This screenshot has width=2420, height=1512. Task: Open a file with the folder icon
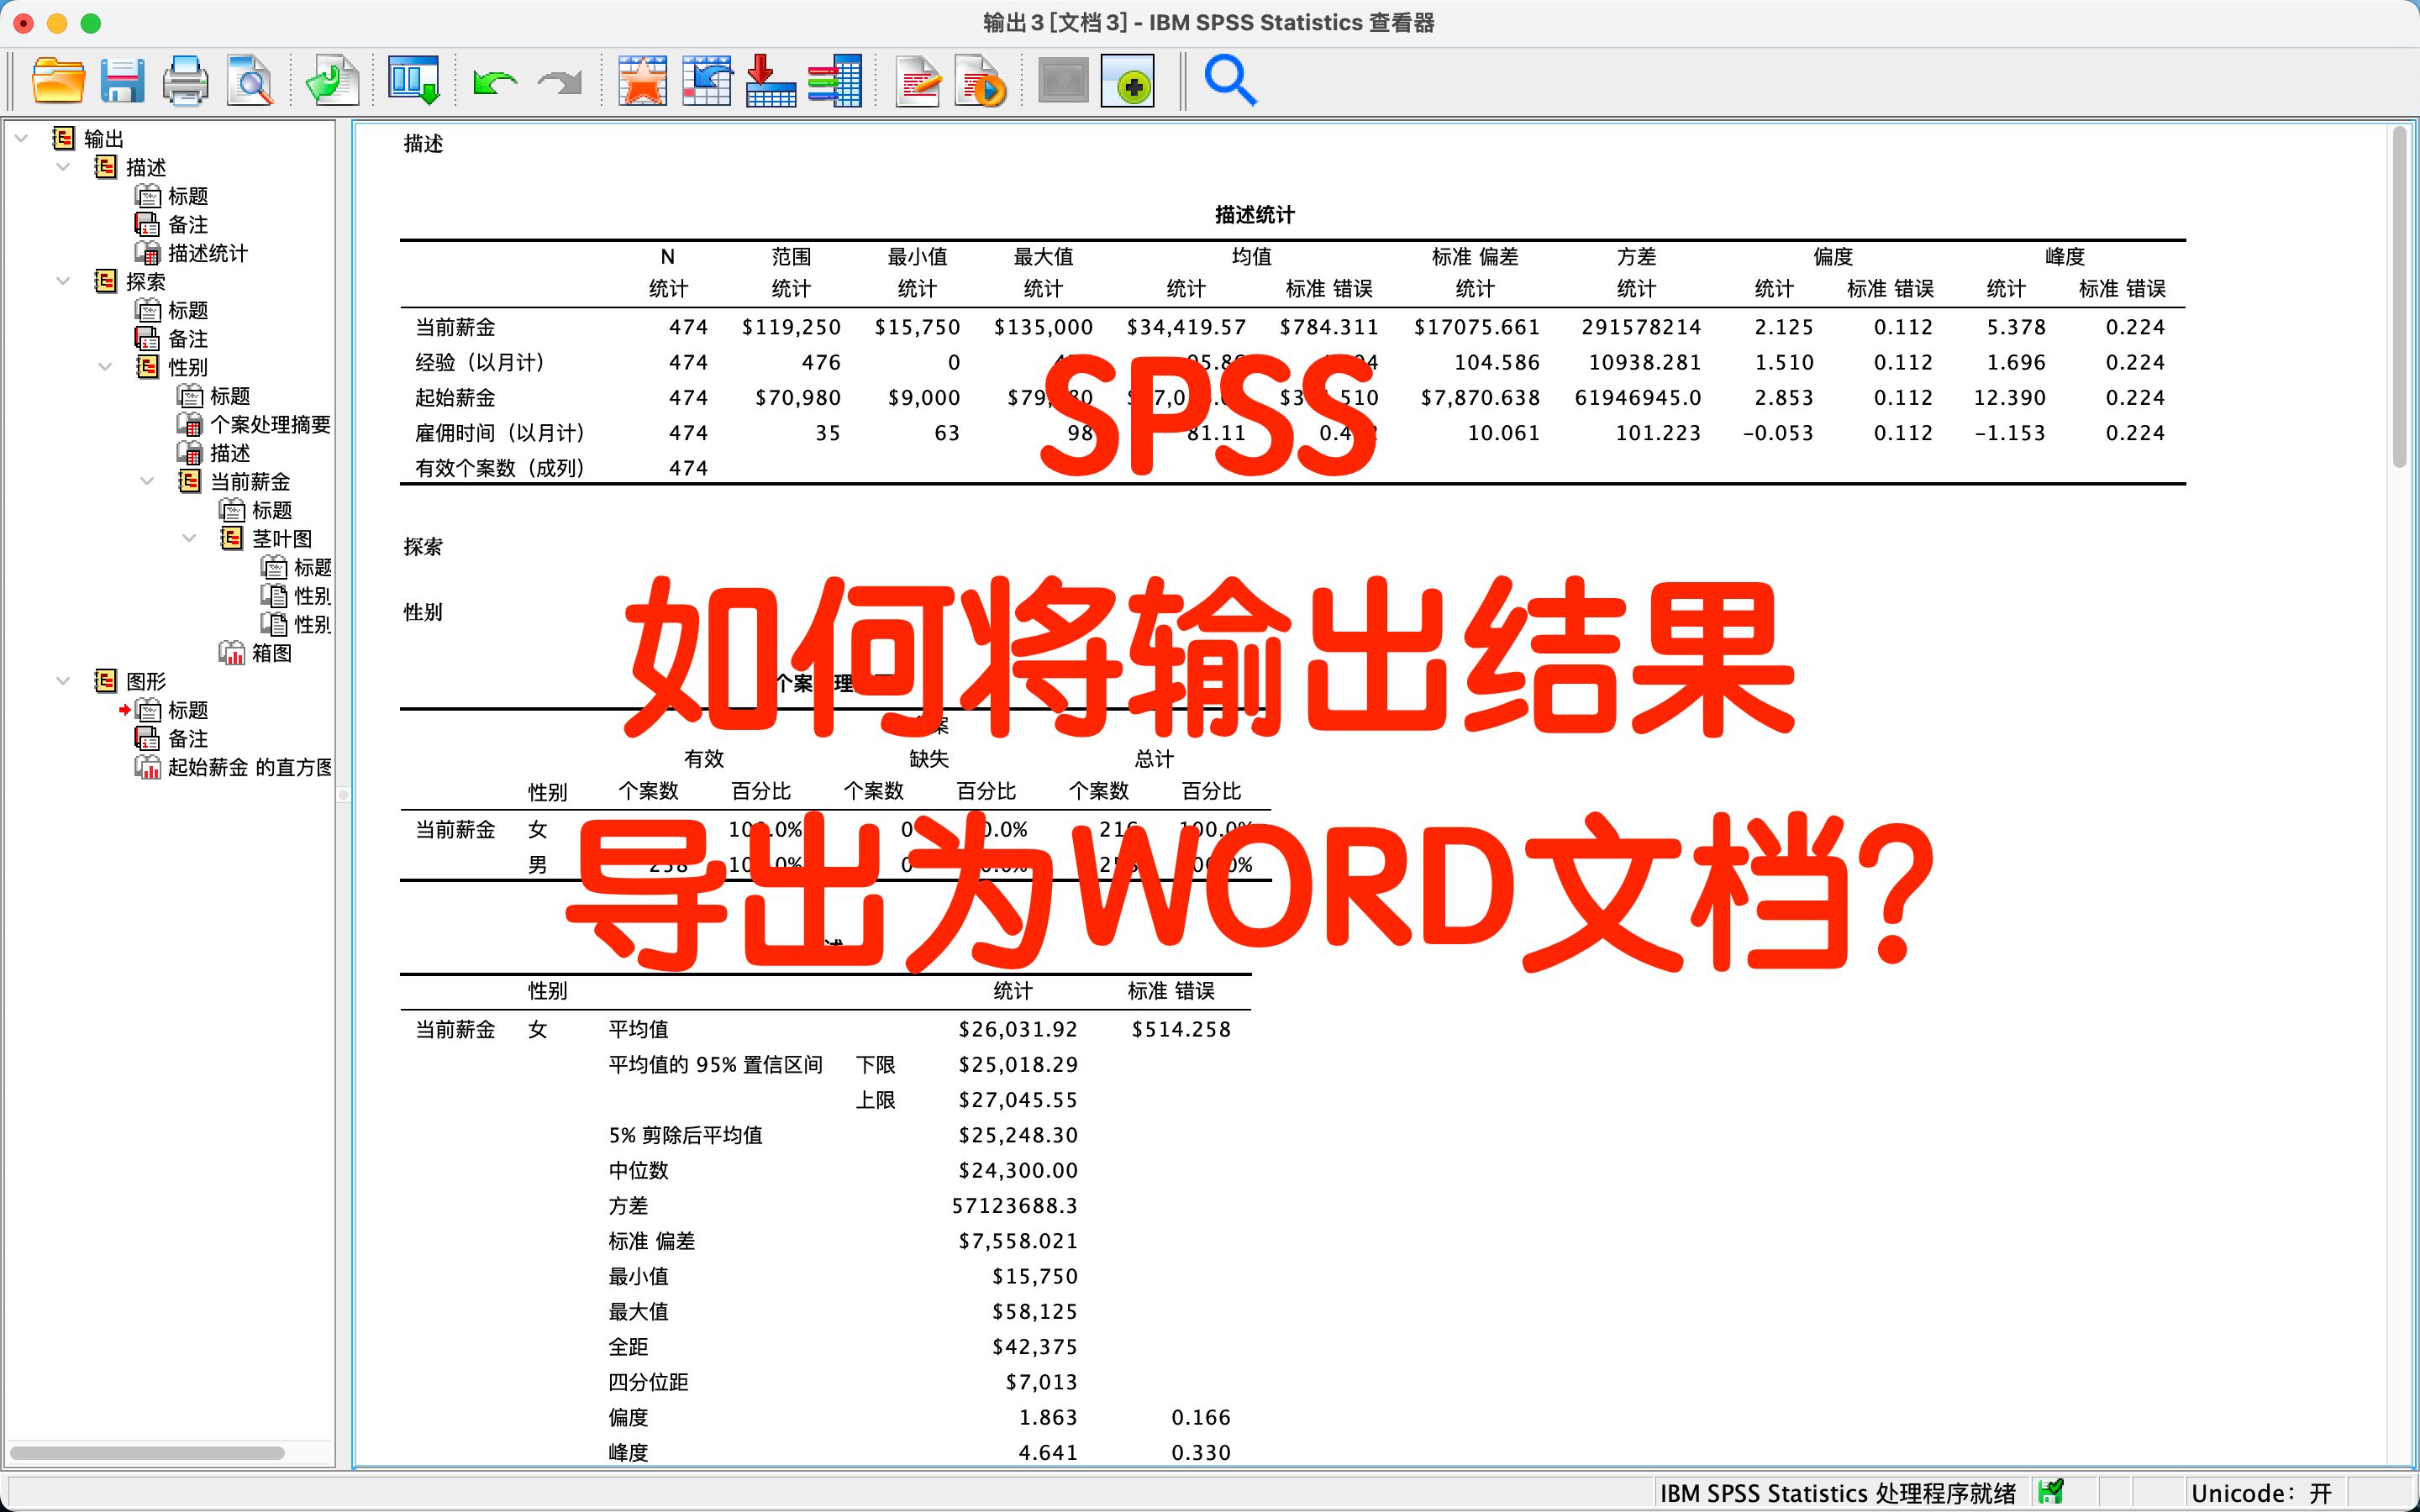[58, 81]
